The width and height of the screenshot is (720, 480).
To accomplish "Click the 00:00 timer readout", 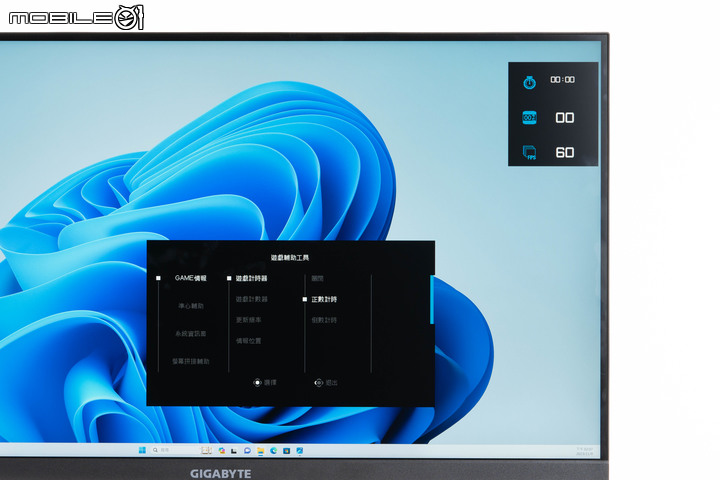I will pos(562,79).
